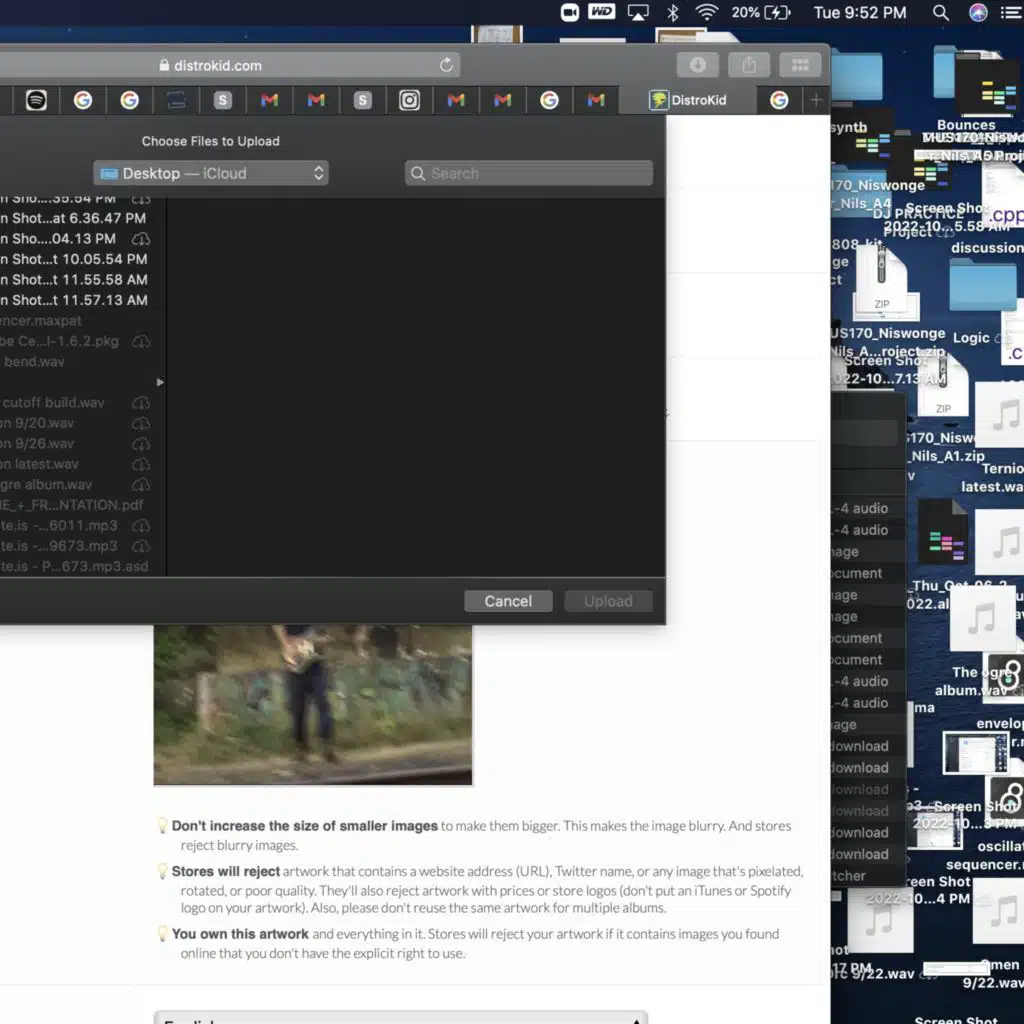The image size is (1024, 1024).
Task: Click the Safari downloads icon
Action: tap(697, 65)
